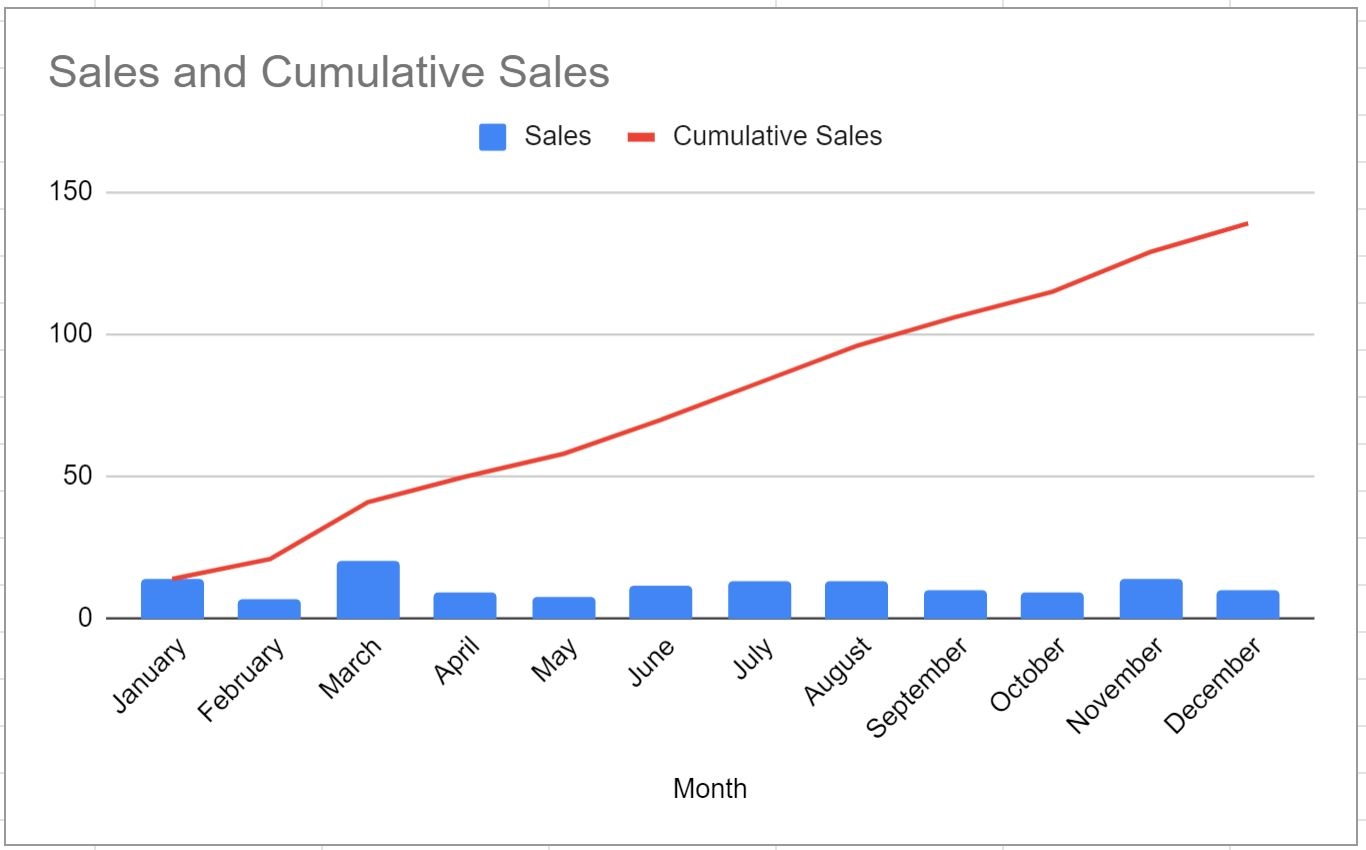Screen dimensions: 1366x850
Task: Select the March sales bar
Action: (x=368, y=590)
